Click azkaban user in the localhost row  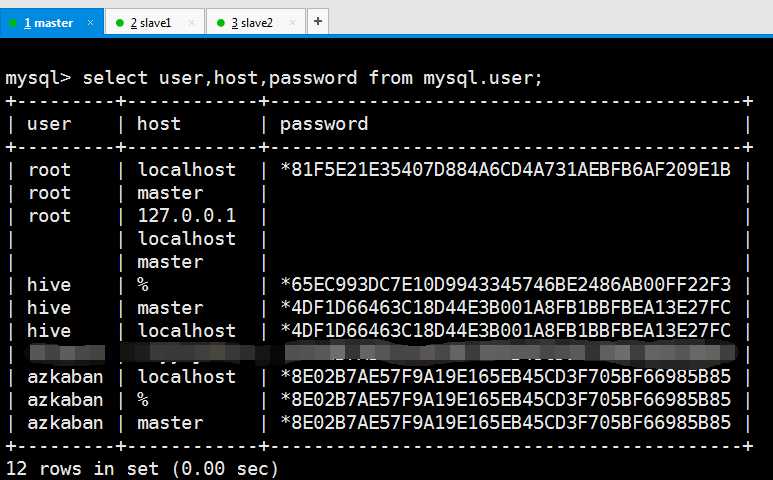(x=65, y=377)
